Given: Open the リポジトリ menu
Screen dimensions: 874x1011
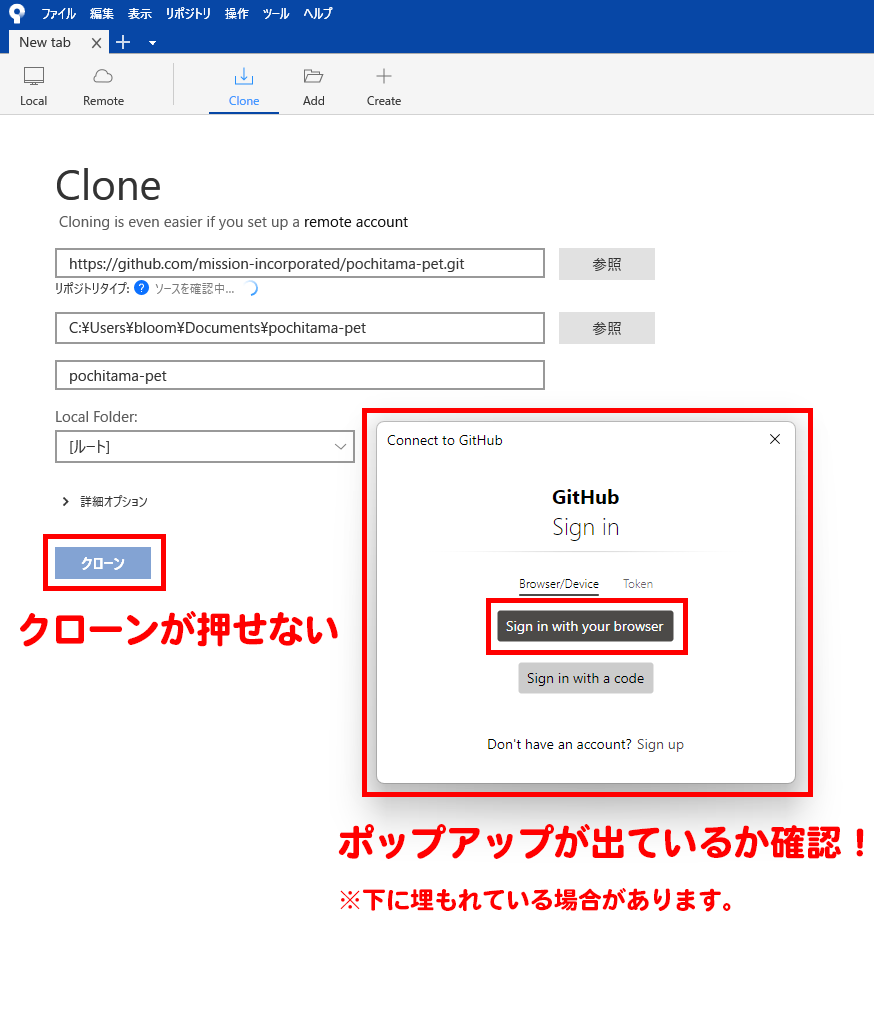Looking at the screenshot, I should point(188,14).
